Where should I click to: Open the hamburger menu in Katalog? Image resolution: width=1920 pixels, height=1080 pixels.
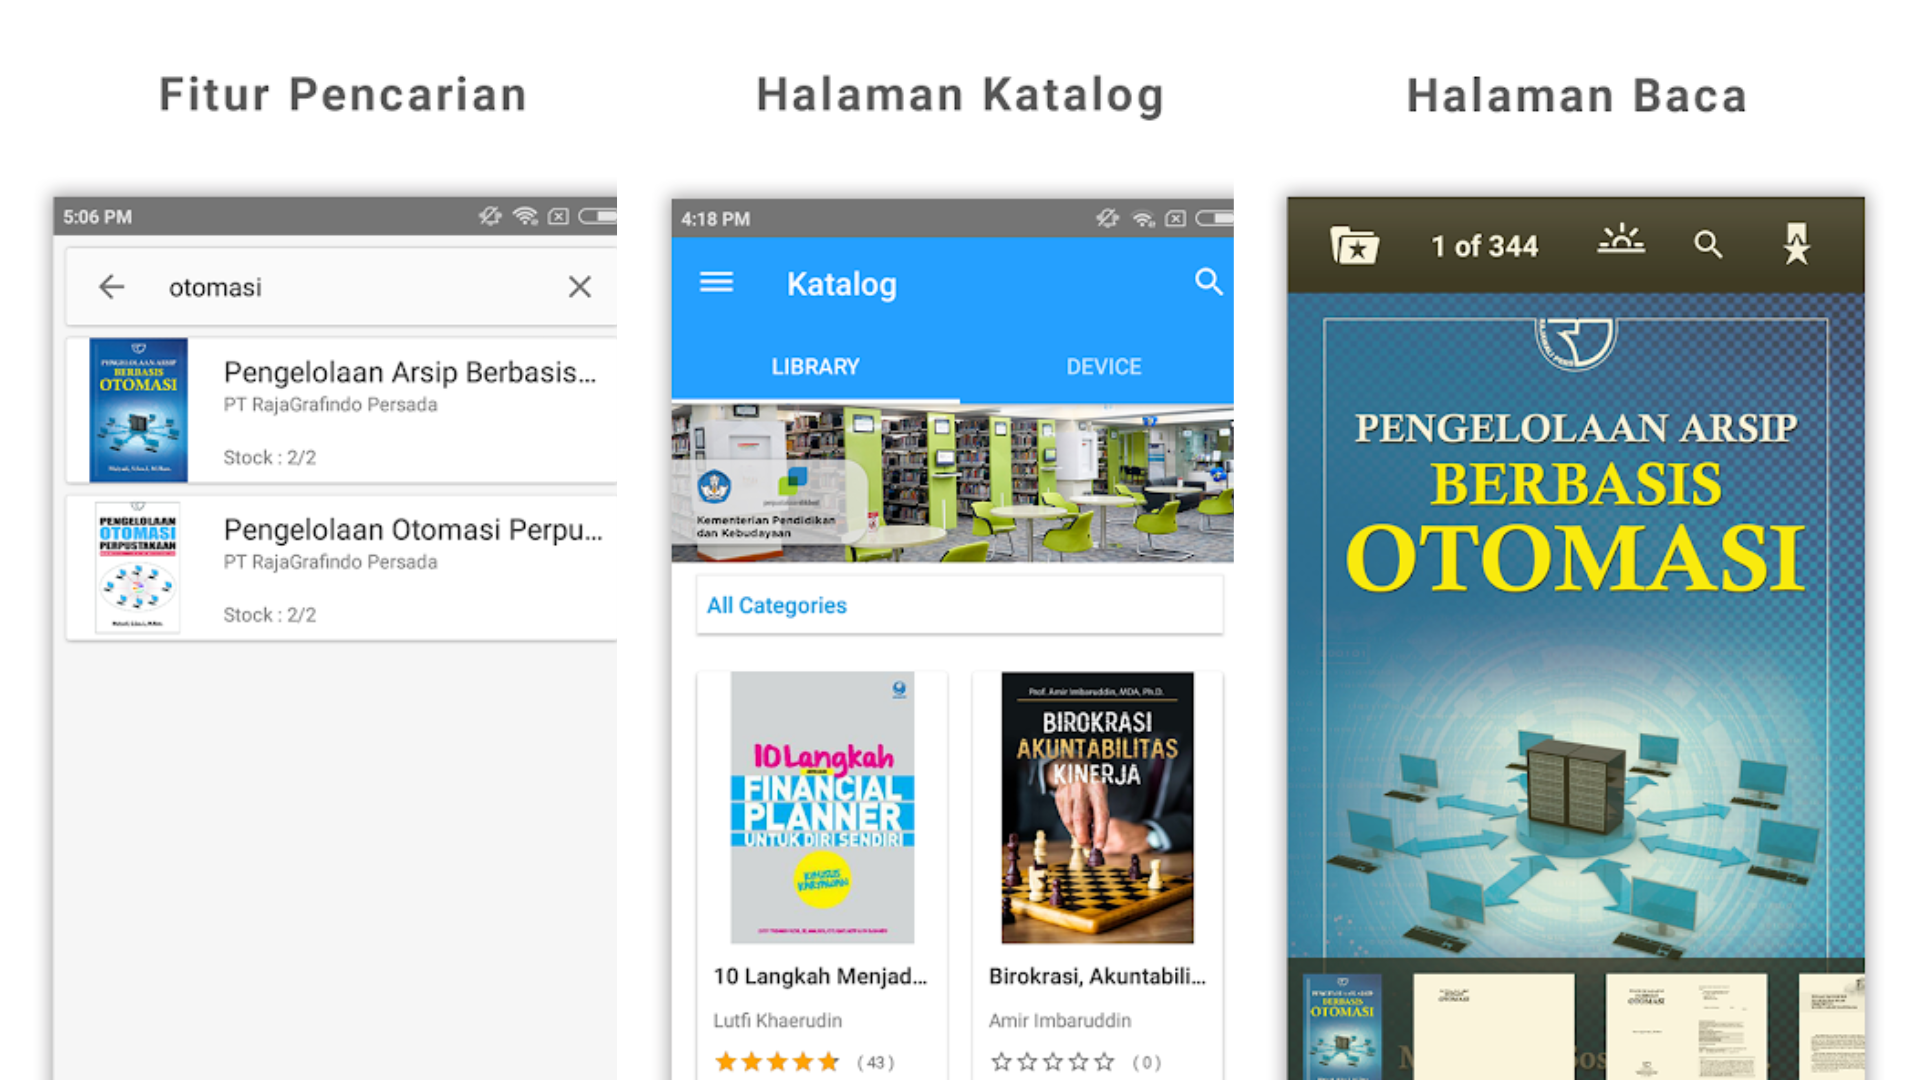click(716, 283)
